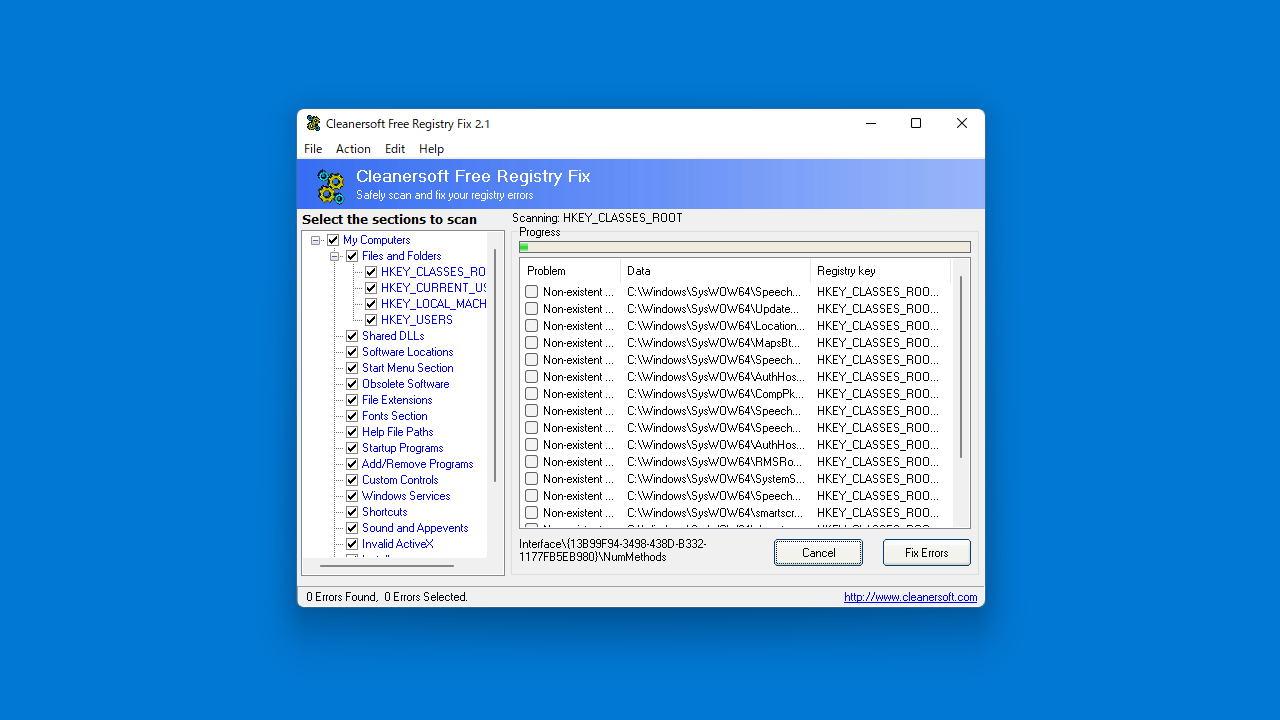1280x720 pixels.
Task: Select the Custom Controls tree item
Action: [x=400, y=480]
